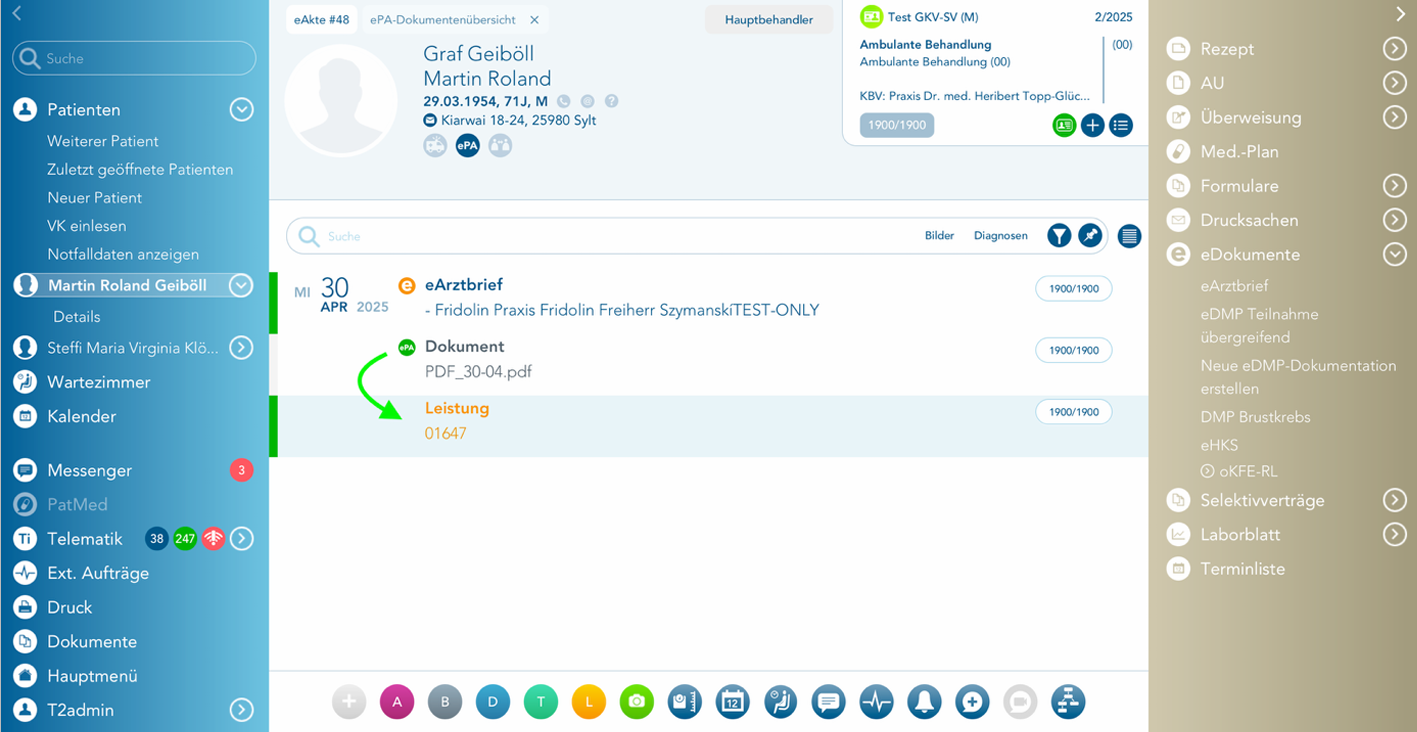Click the ePA badge under patient address
Viewport: 1417px width, 732px height.
click(x=467, y=145)
